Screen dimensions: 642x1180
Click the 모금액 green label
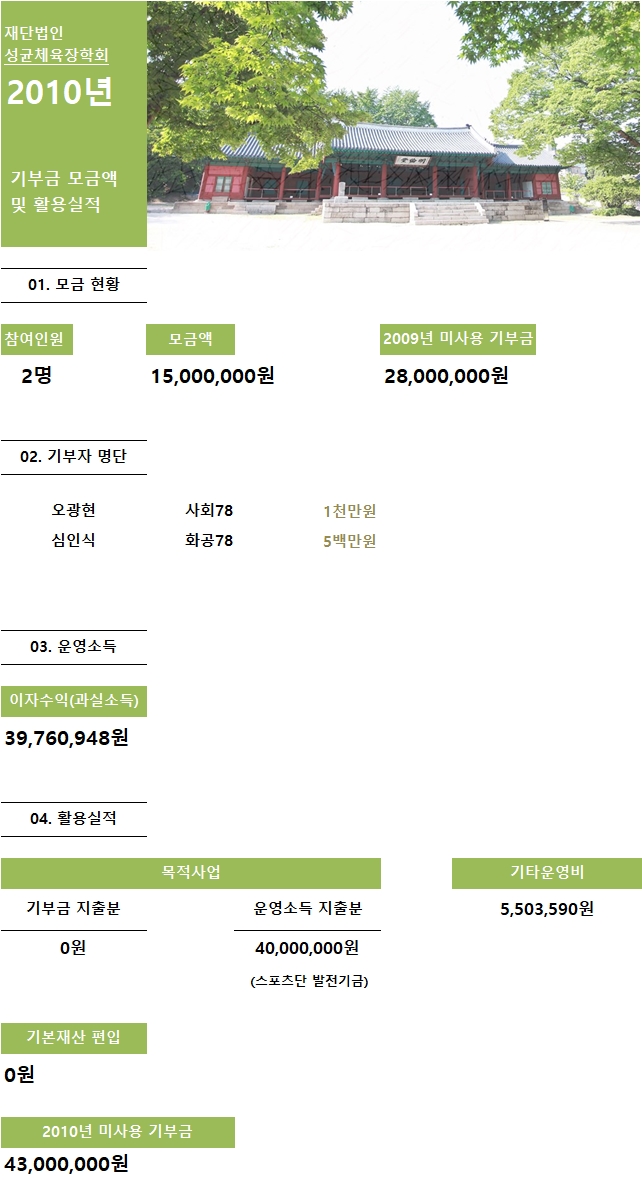click(190, 339)
